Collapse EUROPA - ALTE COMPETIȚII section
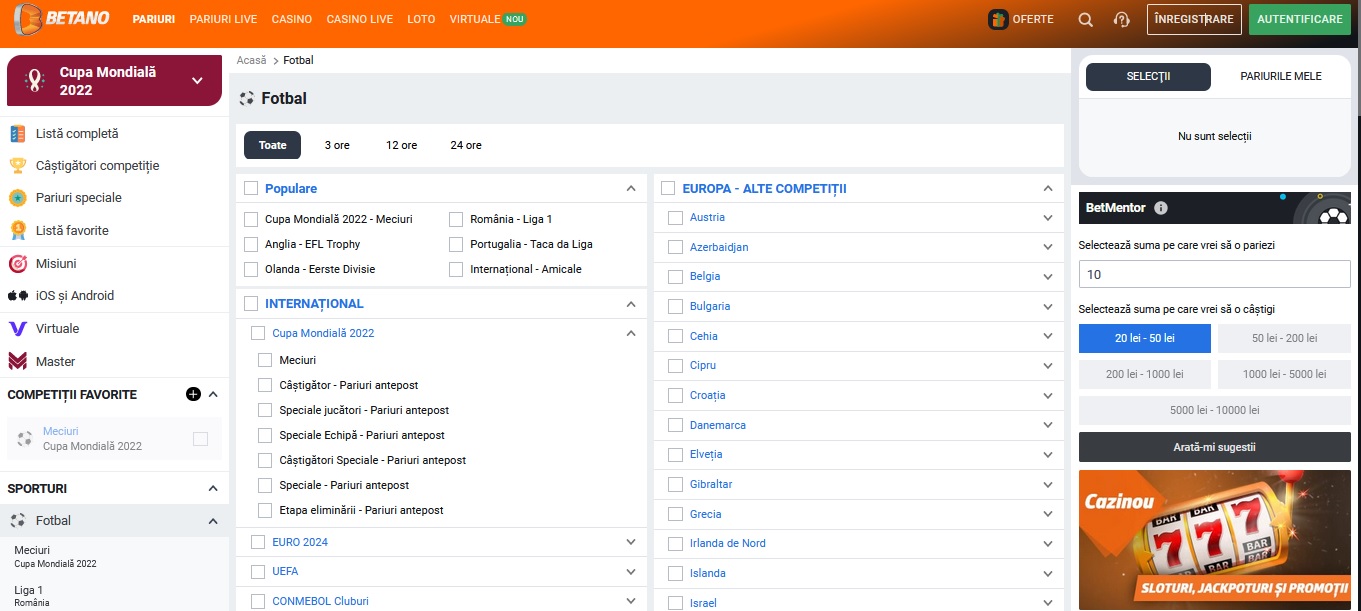Viewport: 1361px width, 611px height. click(x=1048, y=188)
